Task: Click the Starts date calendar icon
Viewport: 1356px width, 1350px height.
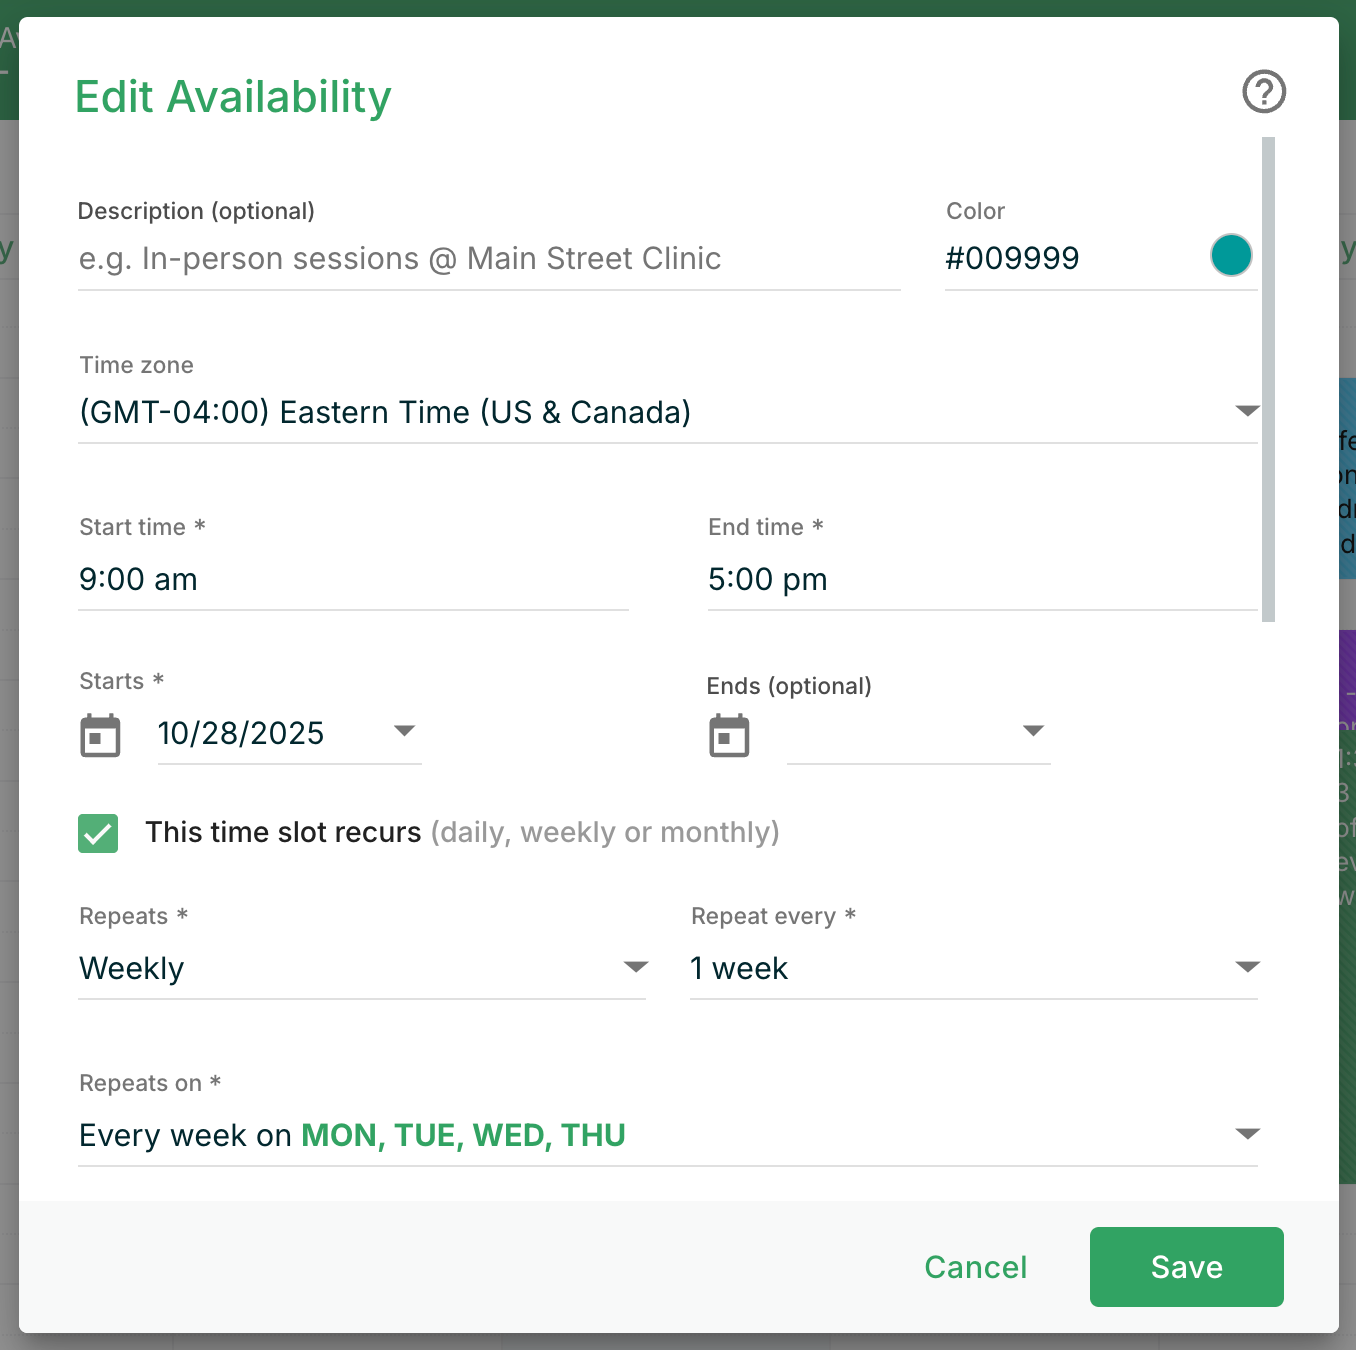Action: point(100,736)
